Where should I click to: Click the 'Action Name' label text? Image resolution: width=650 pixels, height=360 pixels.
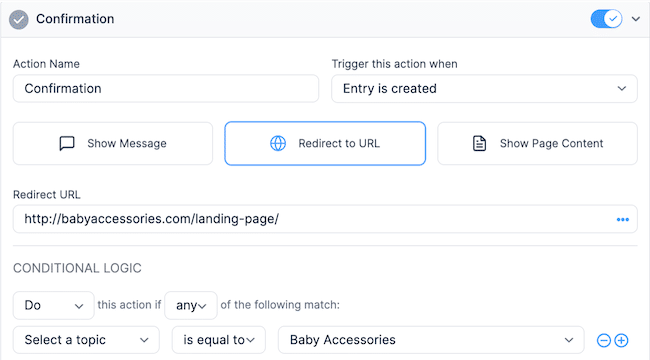(x=46, y=64)
